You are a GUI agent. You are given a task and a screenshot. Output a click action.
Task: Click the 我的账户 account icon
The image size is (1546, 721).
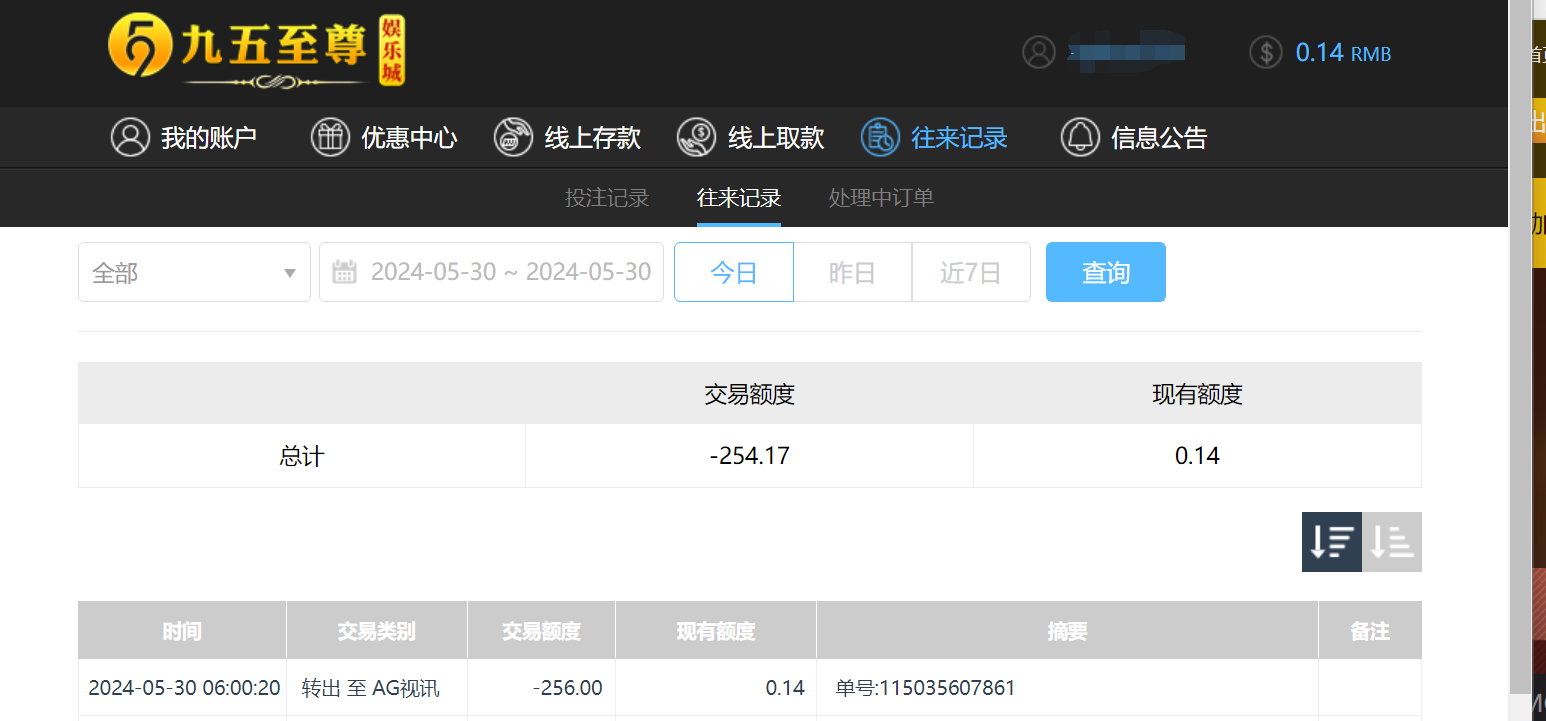[x=130, y=137]
